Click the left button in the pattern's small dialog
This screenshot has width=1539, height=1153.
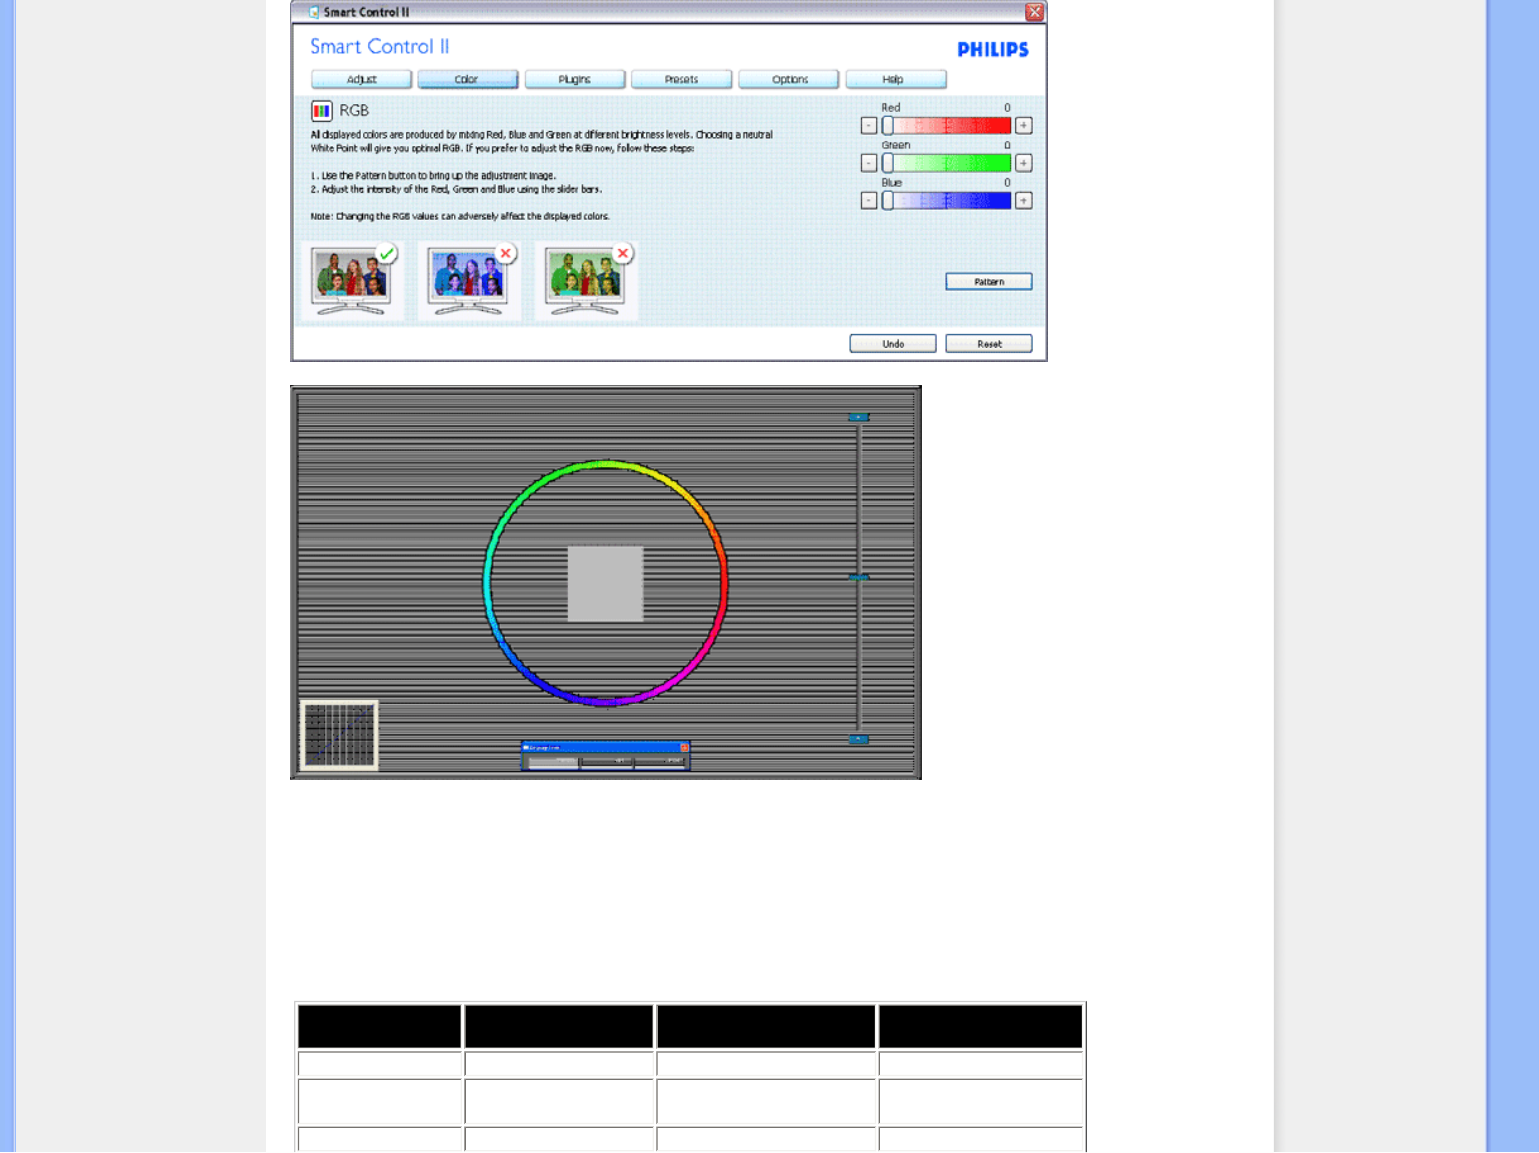tap(553, 762)
